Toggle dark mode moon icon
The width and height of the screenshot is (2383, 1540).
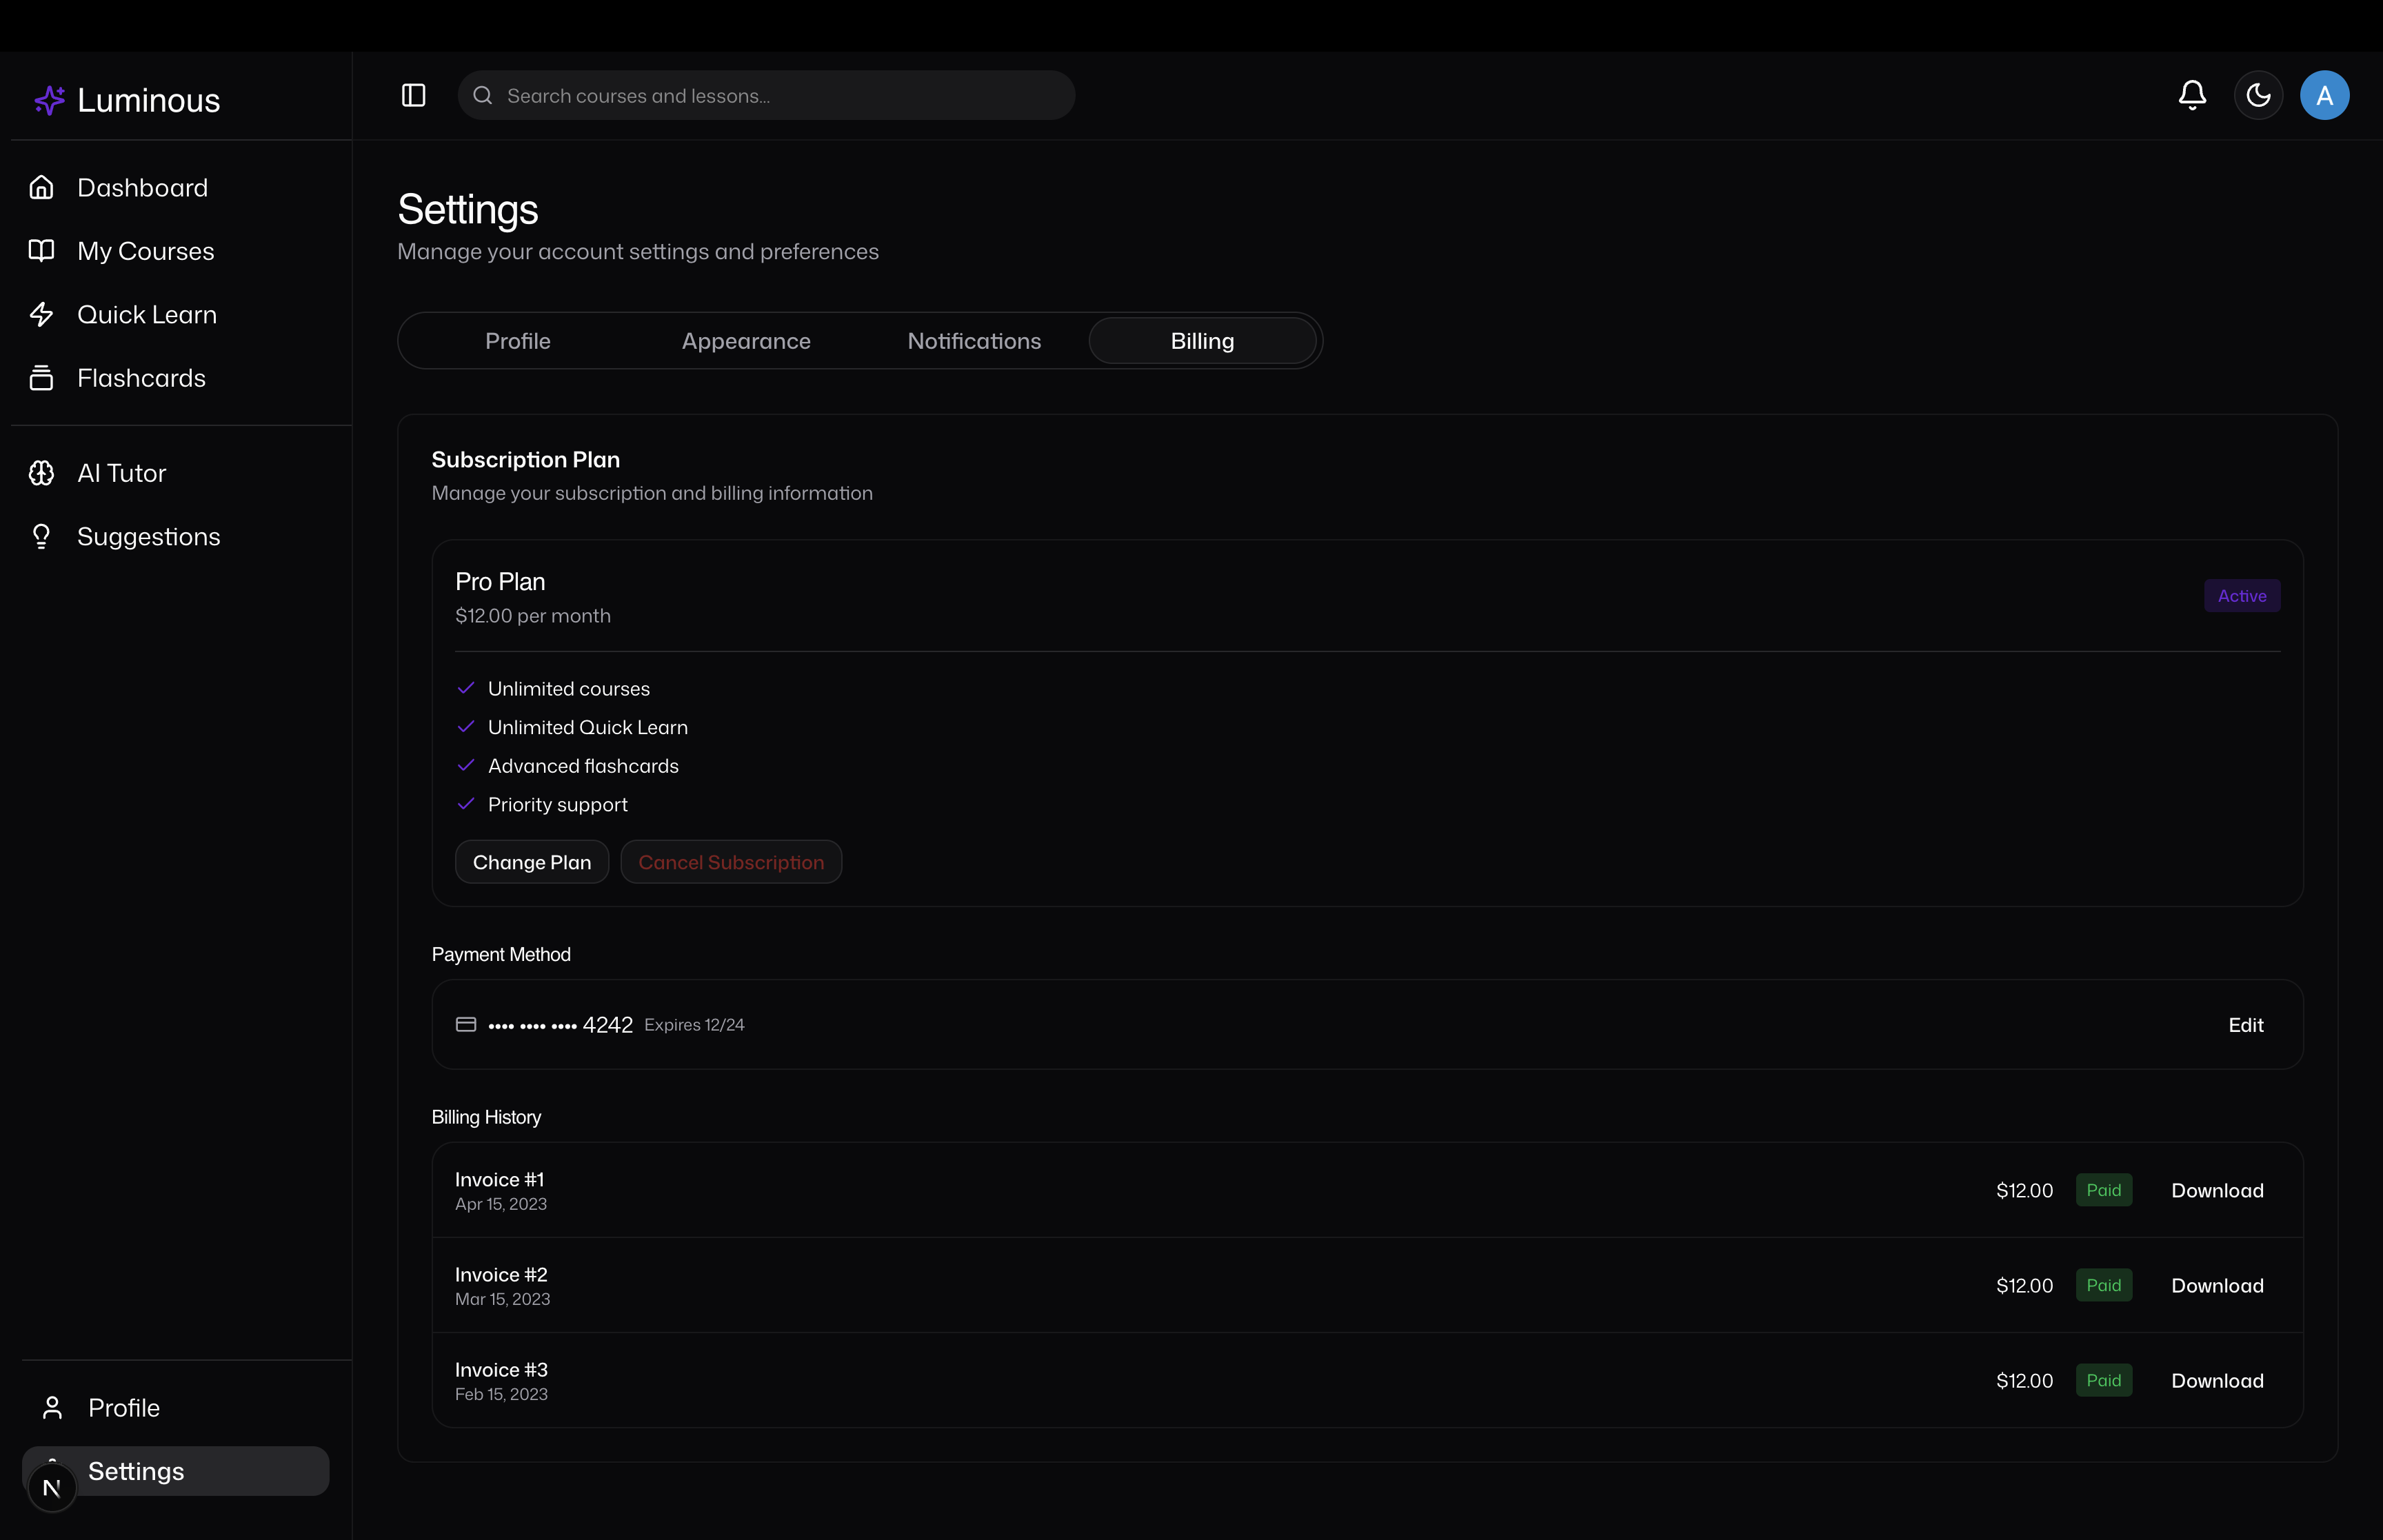click(x=2258, y=95)
